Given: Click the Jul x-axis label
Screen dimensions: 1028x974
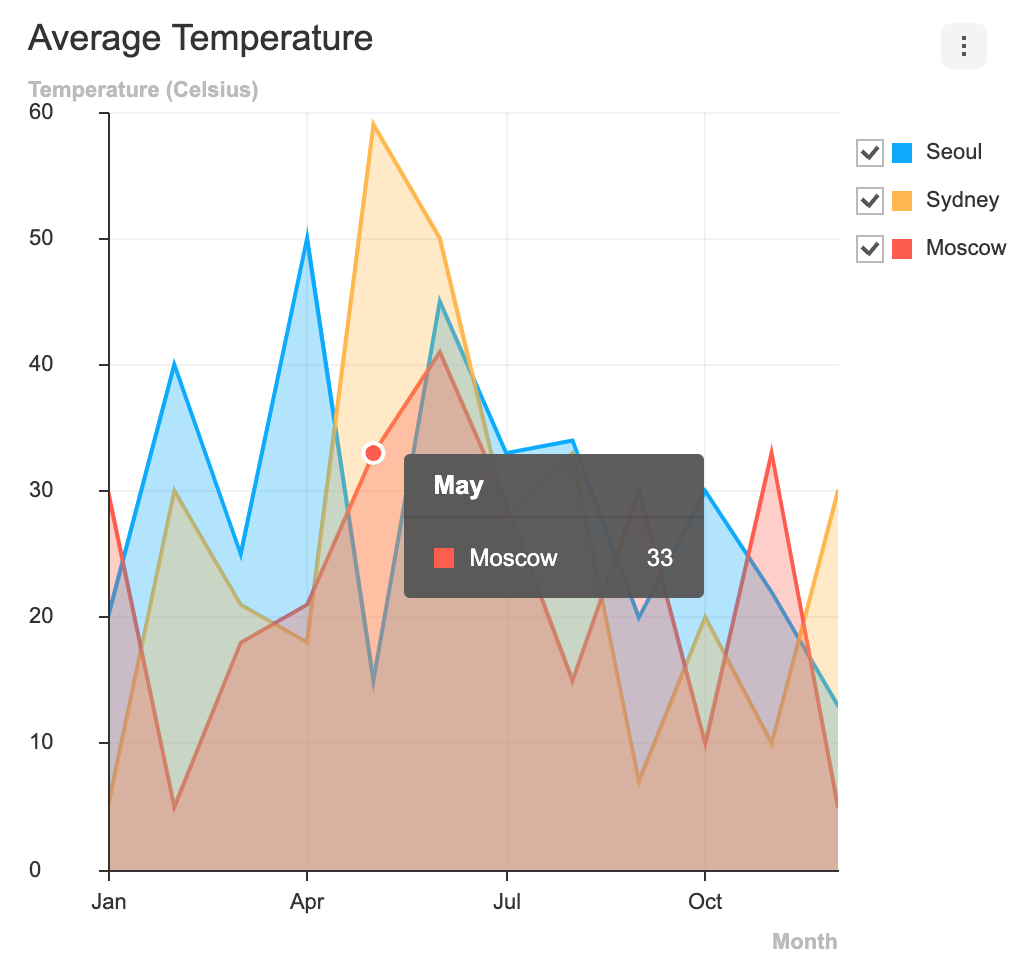Looking at the screenshot, I should pos(507,902).
